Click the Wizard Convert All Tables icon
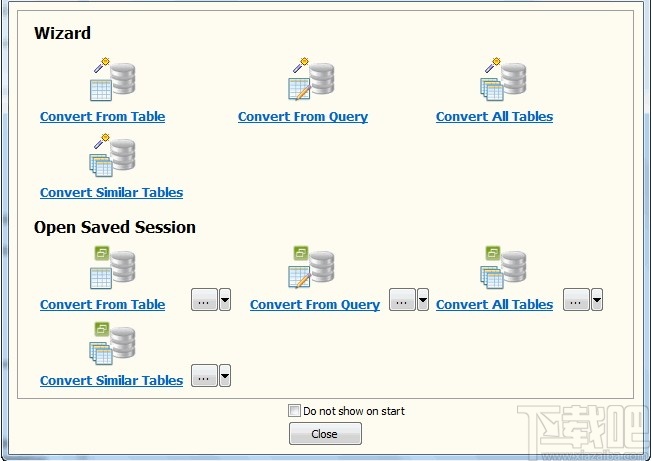This screenshot has width=652, height=461. pos(503,79)
